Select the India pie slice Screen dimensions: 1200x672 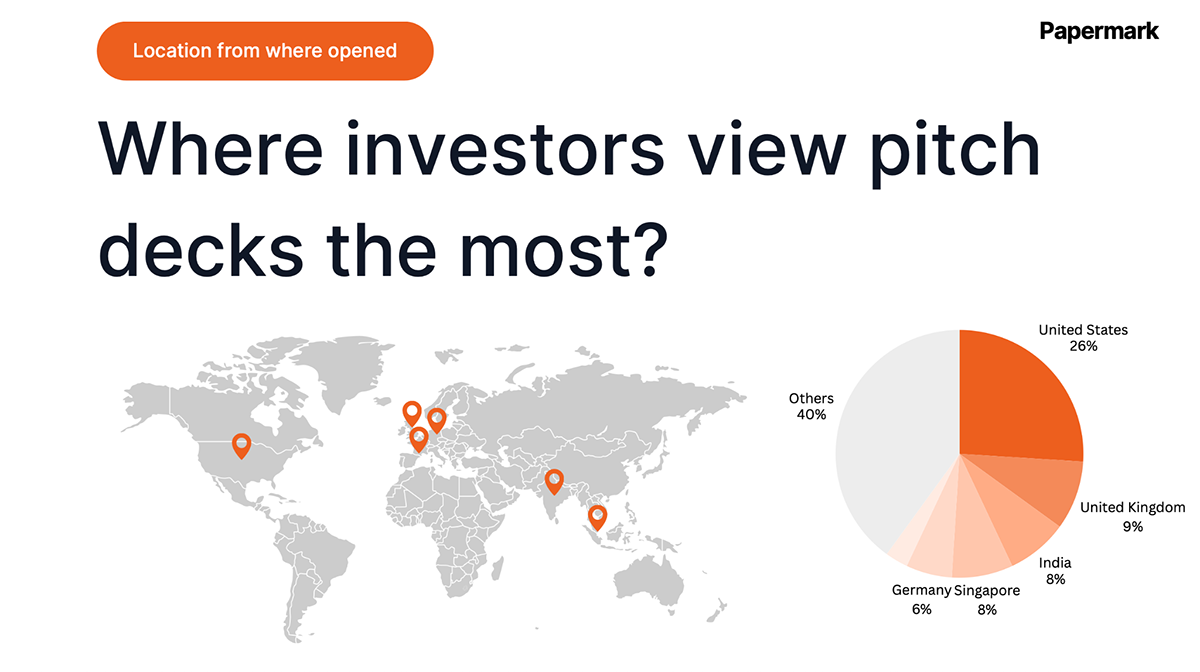pos(1018,528)
